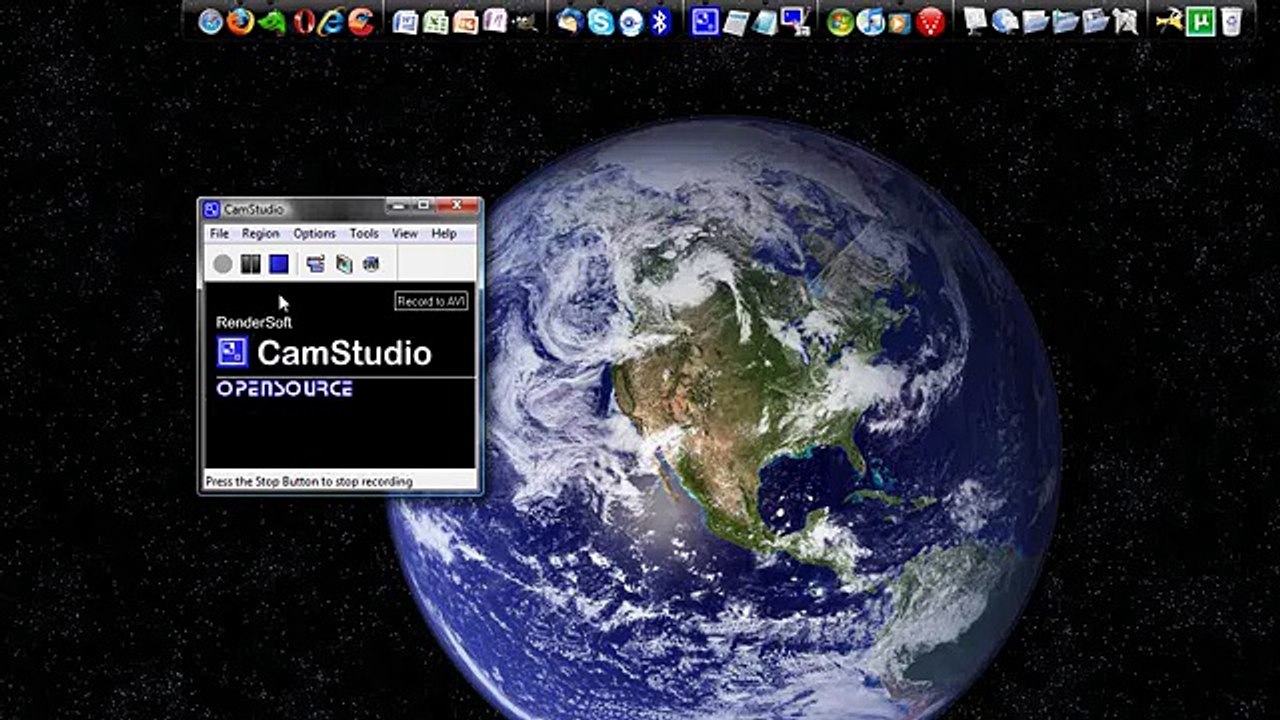The height and width of the screenshot is (720, 1280).
Task: Launch Skype from the dock
Action: click(600, 21)
